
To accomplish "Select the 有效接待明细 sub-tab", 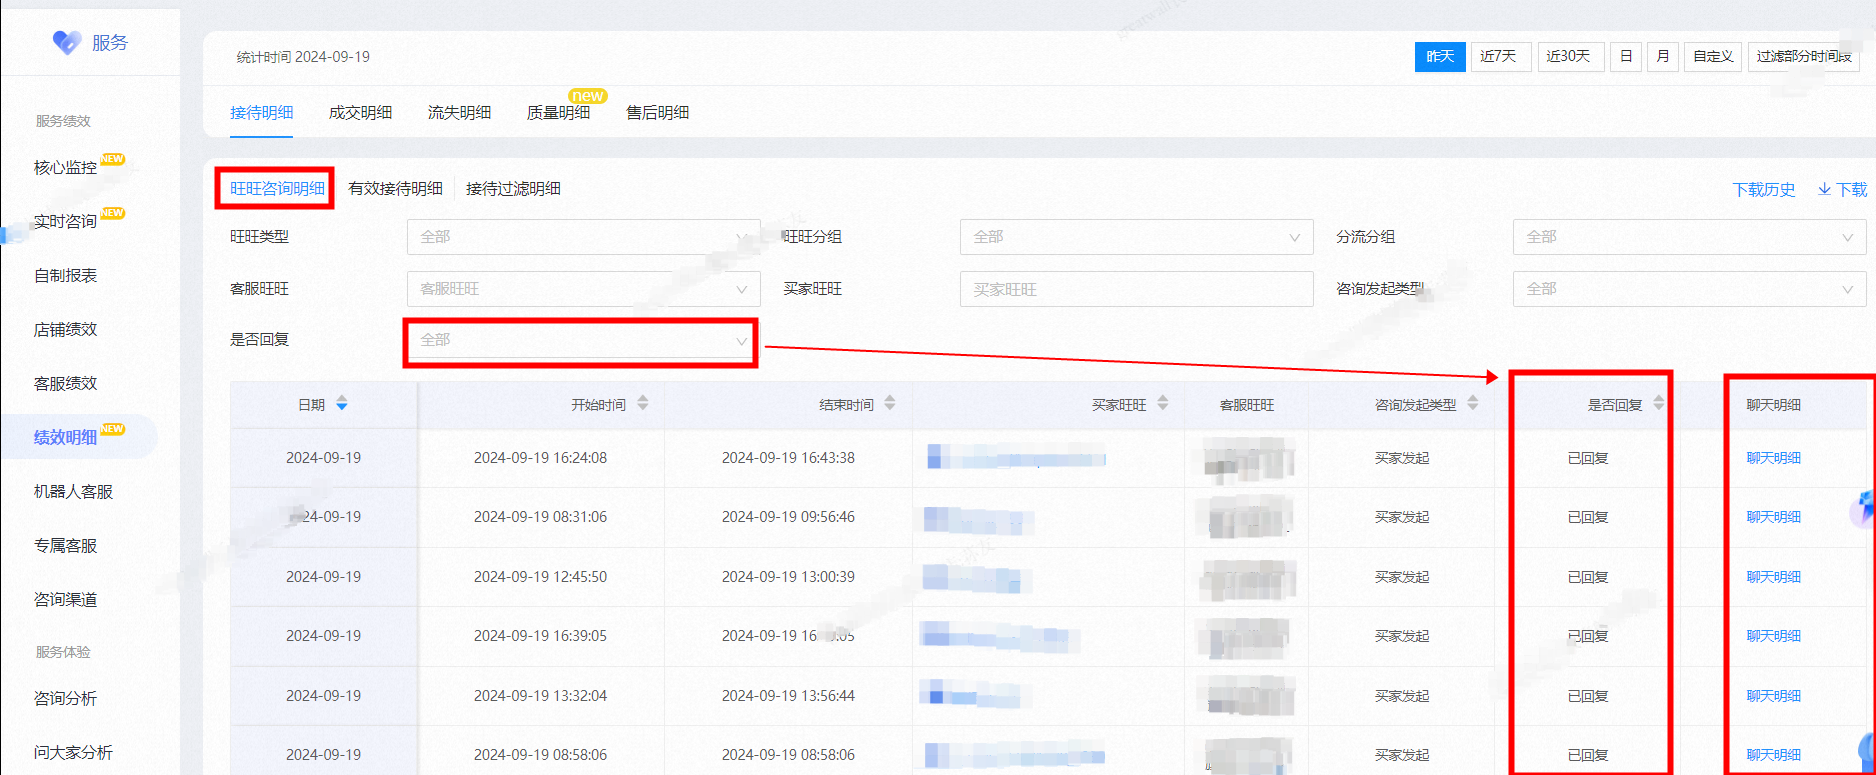I will 395,189.
